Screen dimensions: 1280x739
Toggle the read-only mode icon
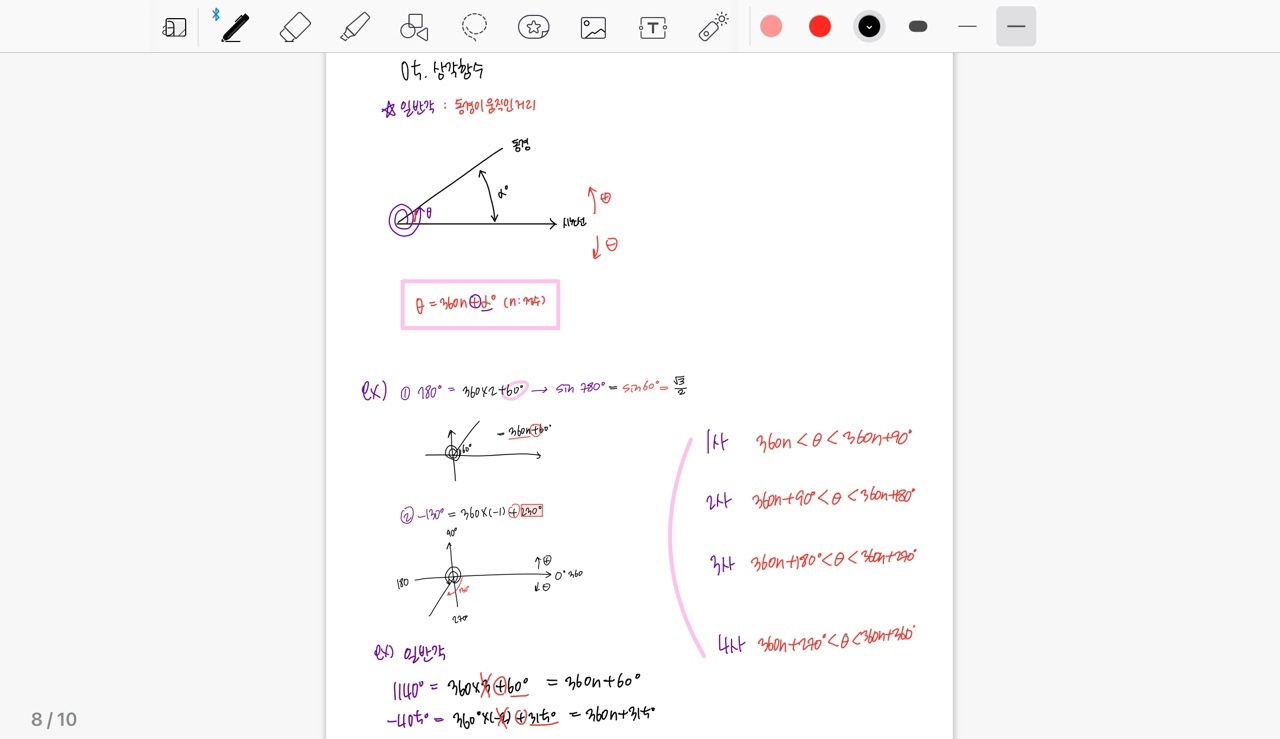175,27
